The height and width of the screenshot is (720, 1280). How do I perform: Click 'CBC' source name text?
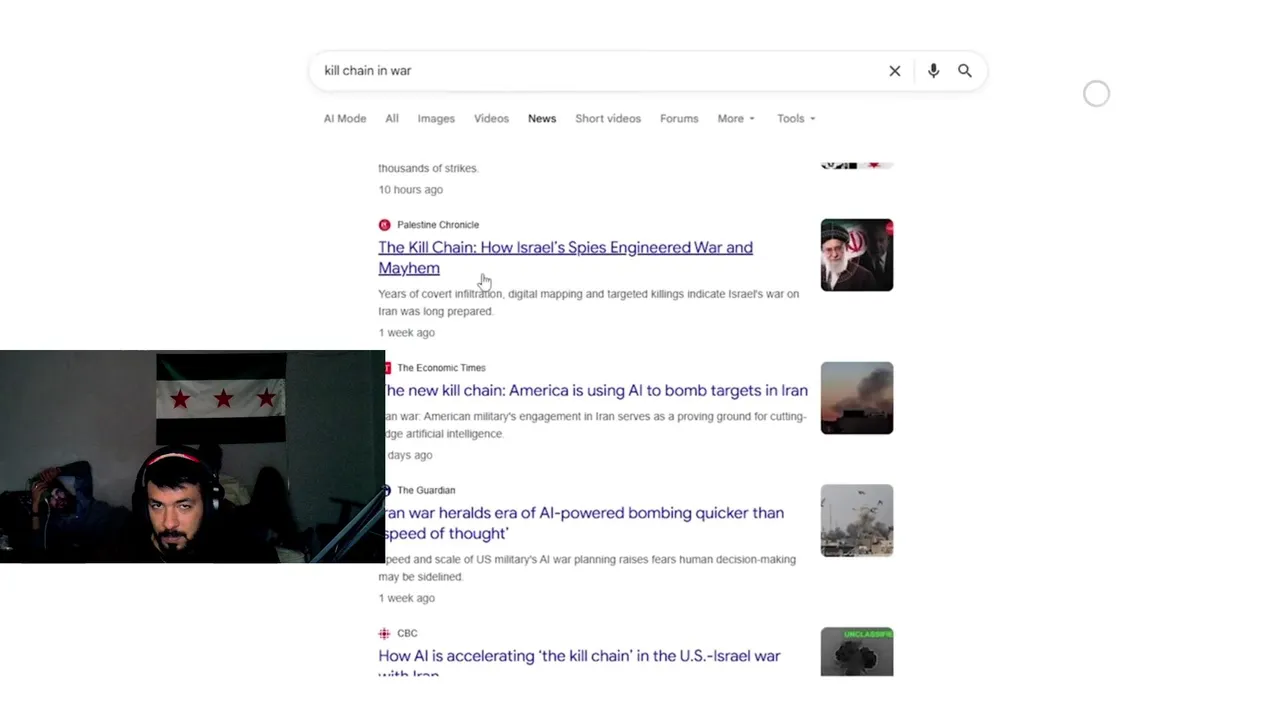coord(407,633)
